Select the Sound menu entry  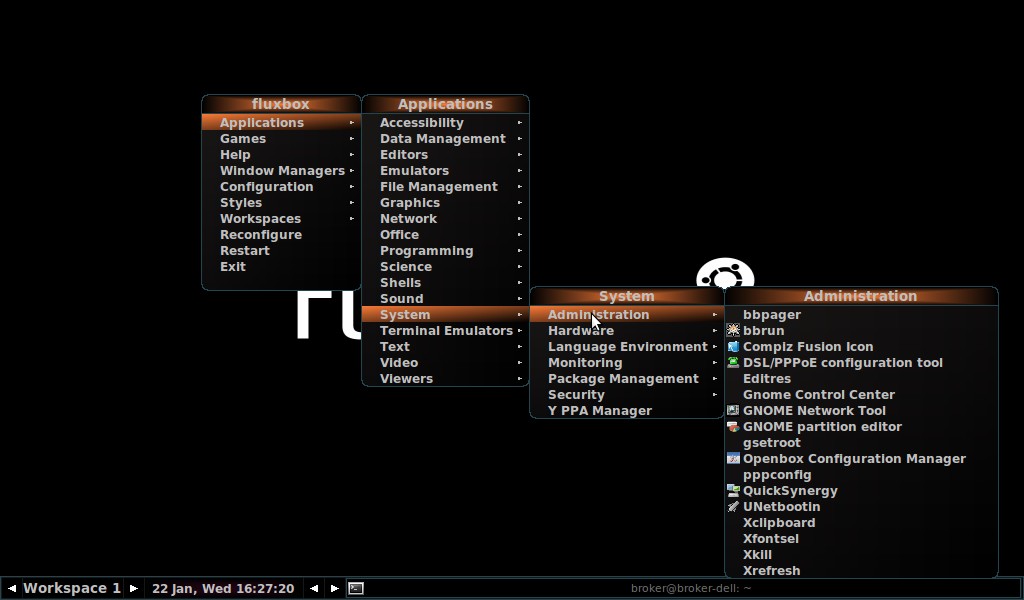pyautogui.click(x=445, y=298)
